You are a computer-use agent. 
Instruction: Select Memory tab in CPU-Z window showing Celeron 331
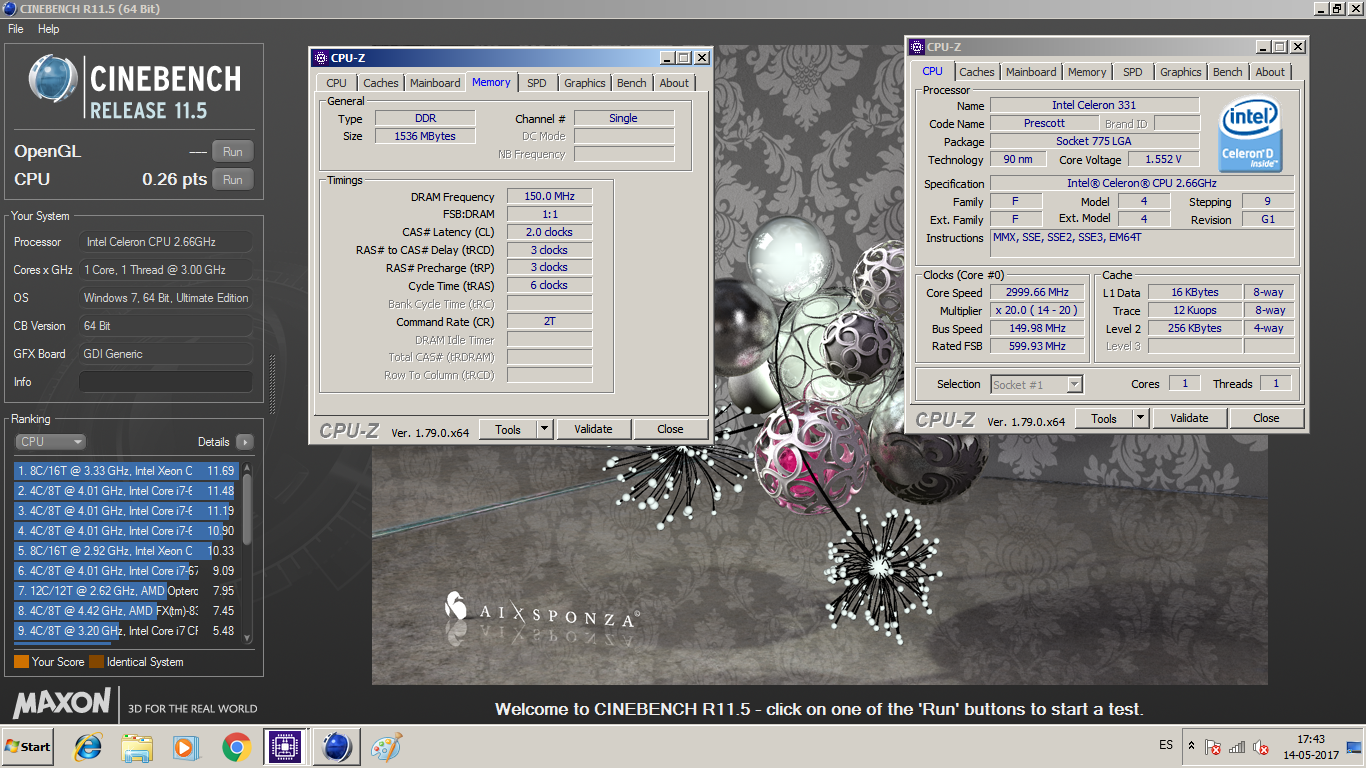pyautogui.click(x=1086, y=72)
